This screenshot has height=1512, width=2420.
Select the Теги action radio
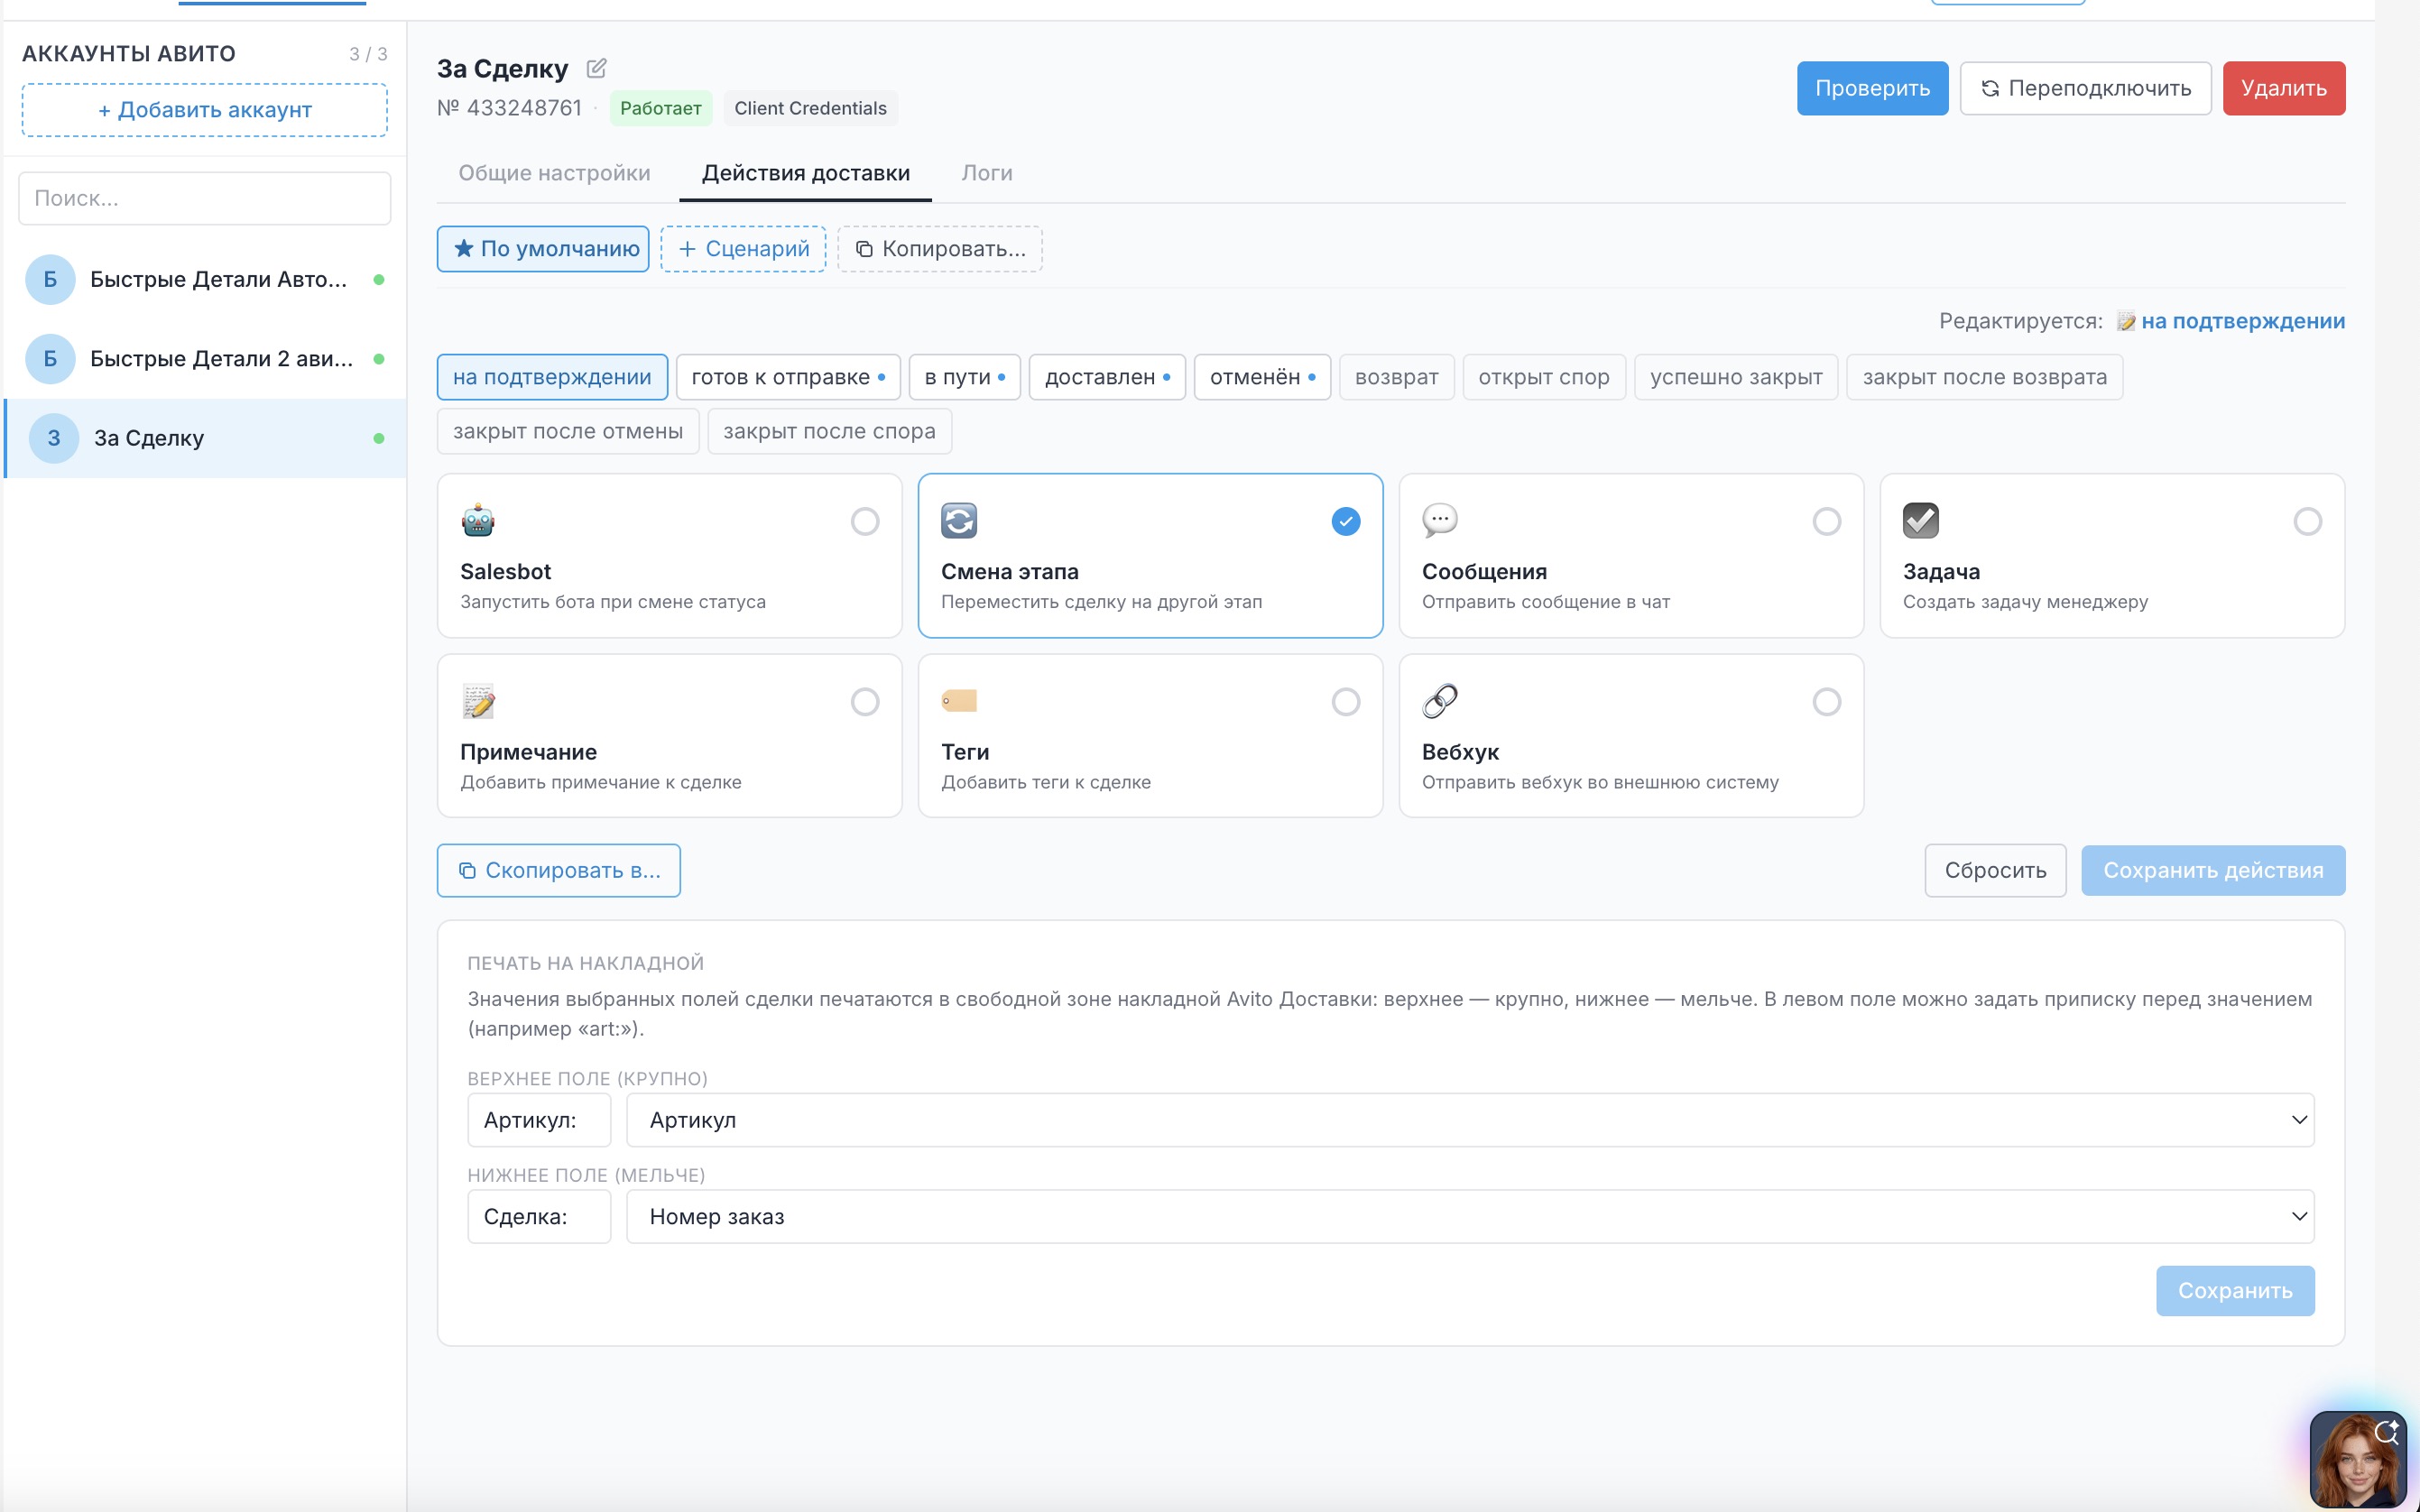coord(1346,702)
